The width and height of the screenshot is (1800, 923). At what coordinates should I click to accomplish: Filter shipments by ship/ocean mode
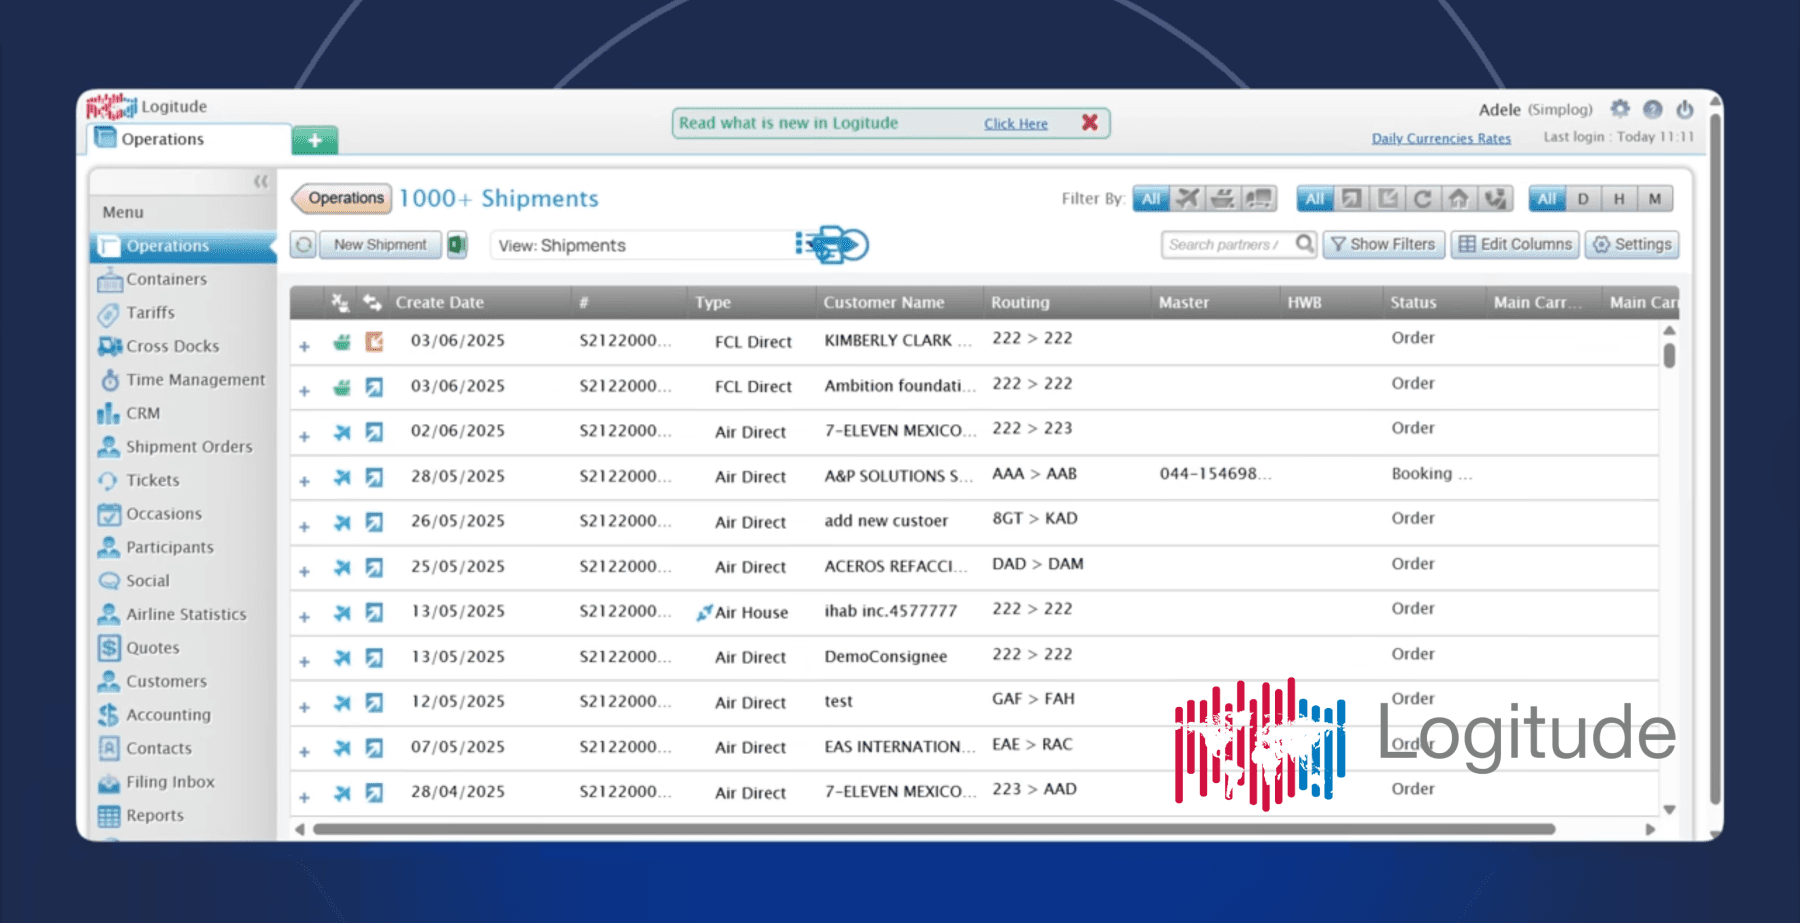coord(1223,198)
